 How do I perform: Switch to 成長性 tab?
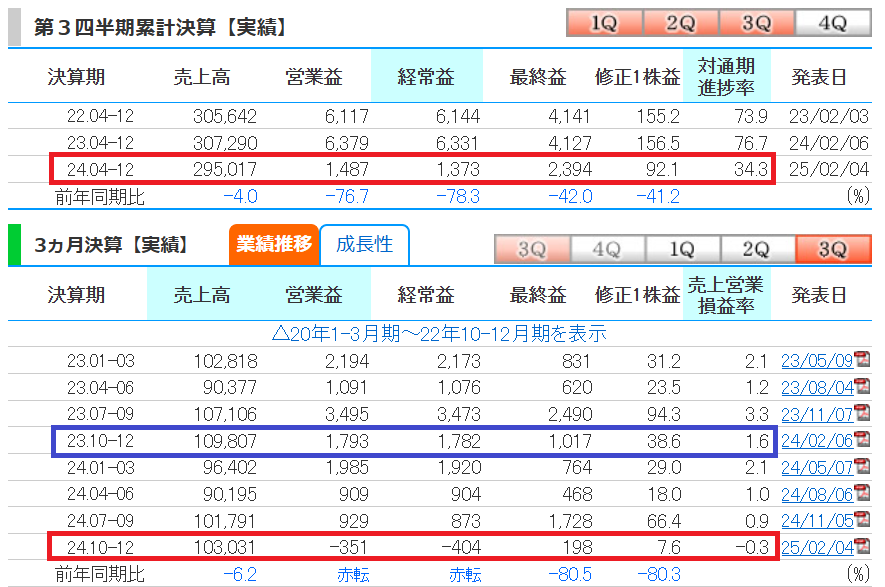pos(365,244)
